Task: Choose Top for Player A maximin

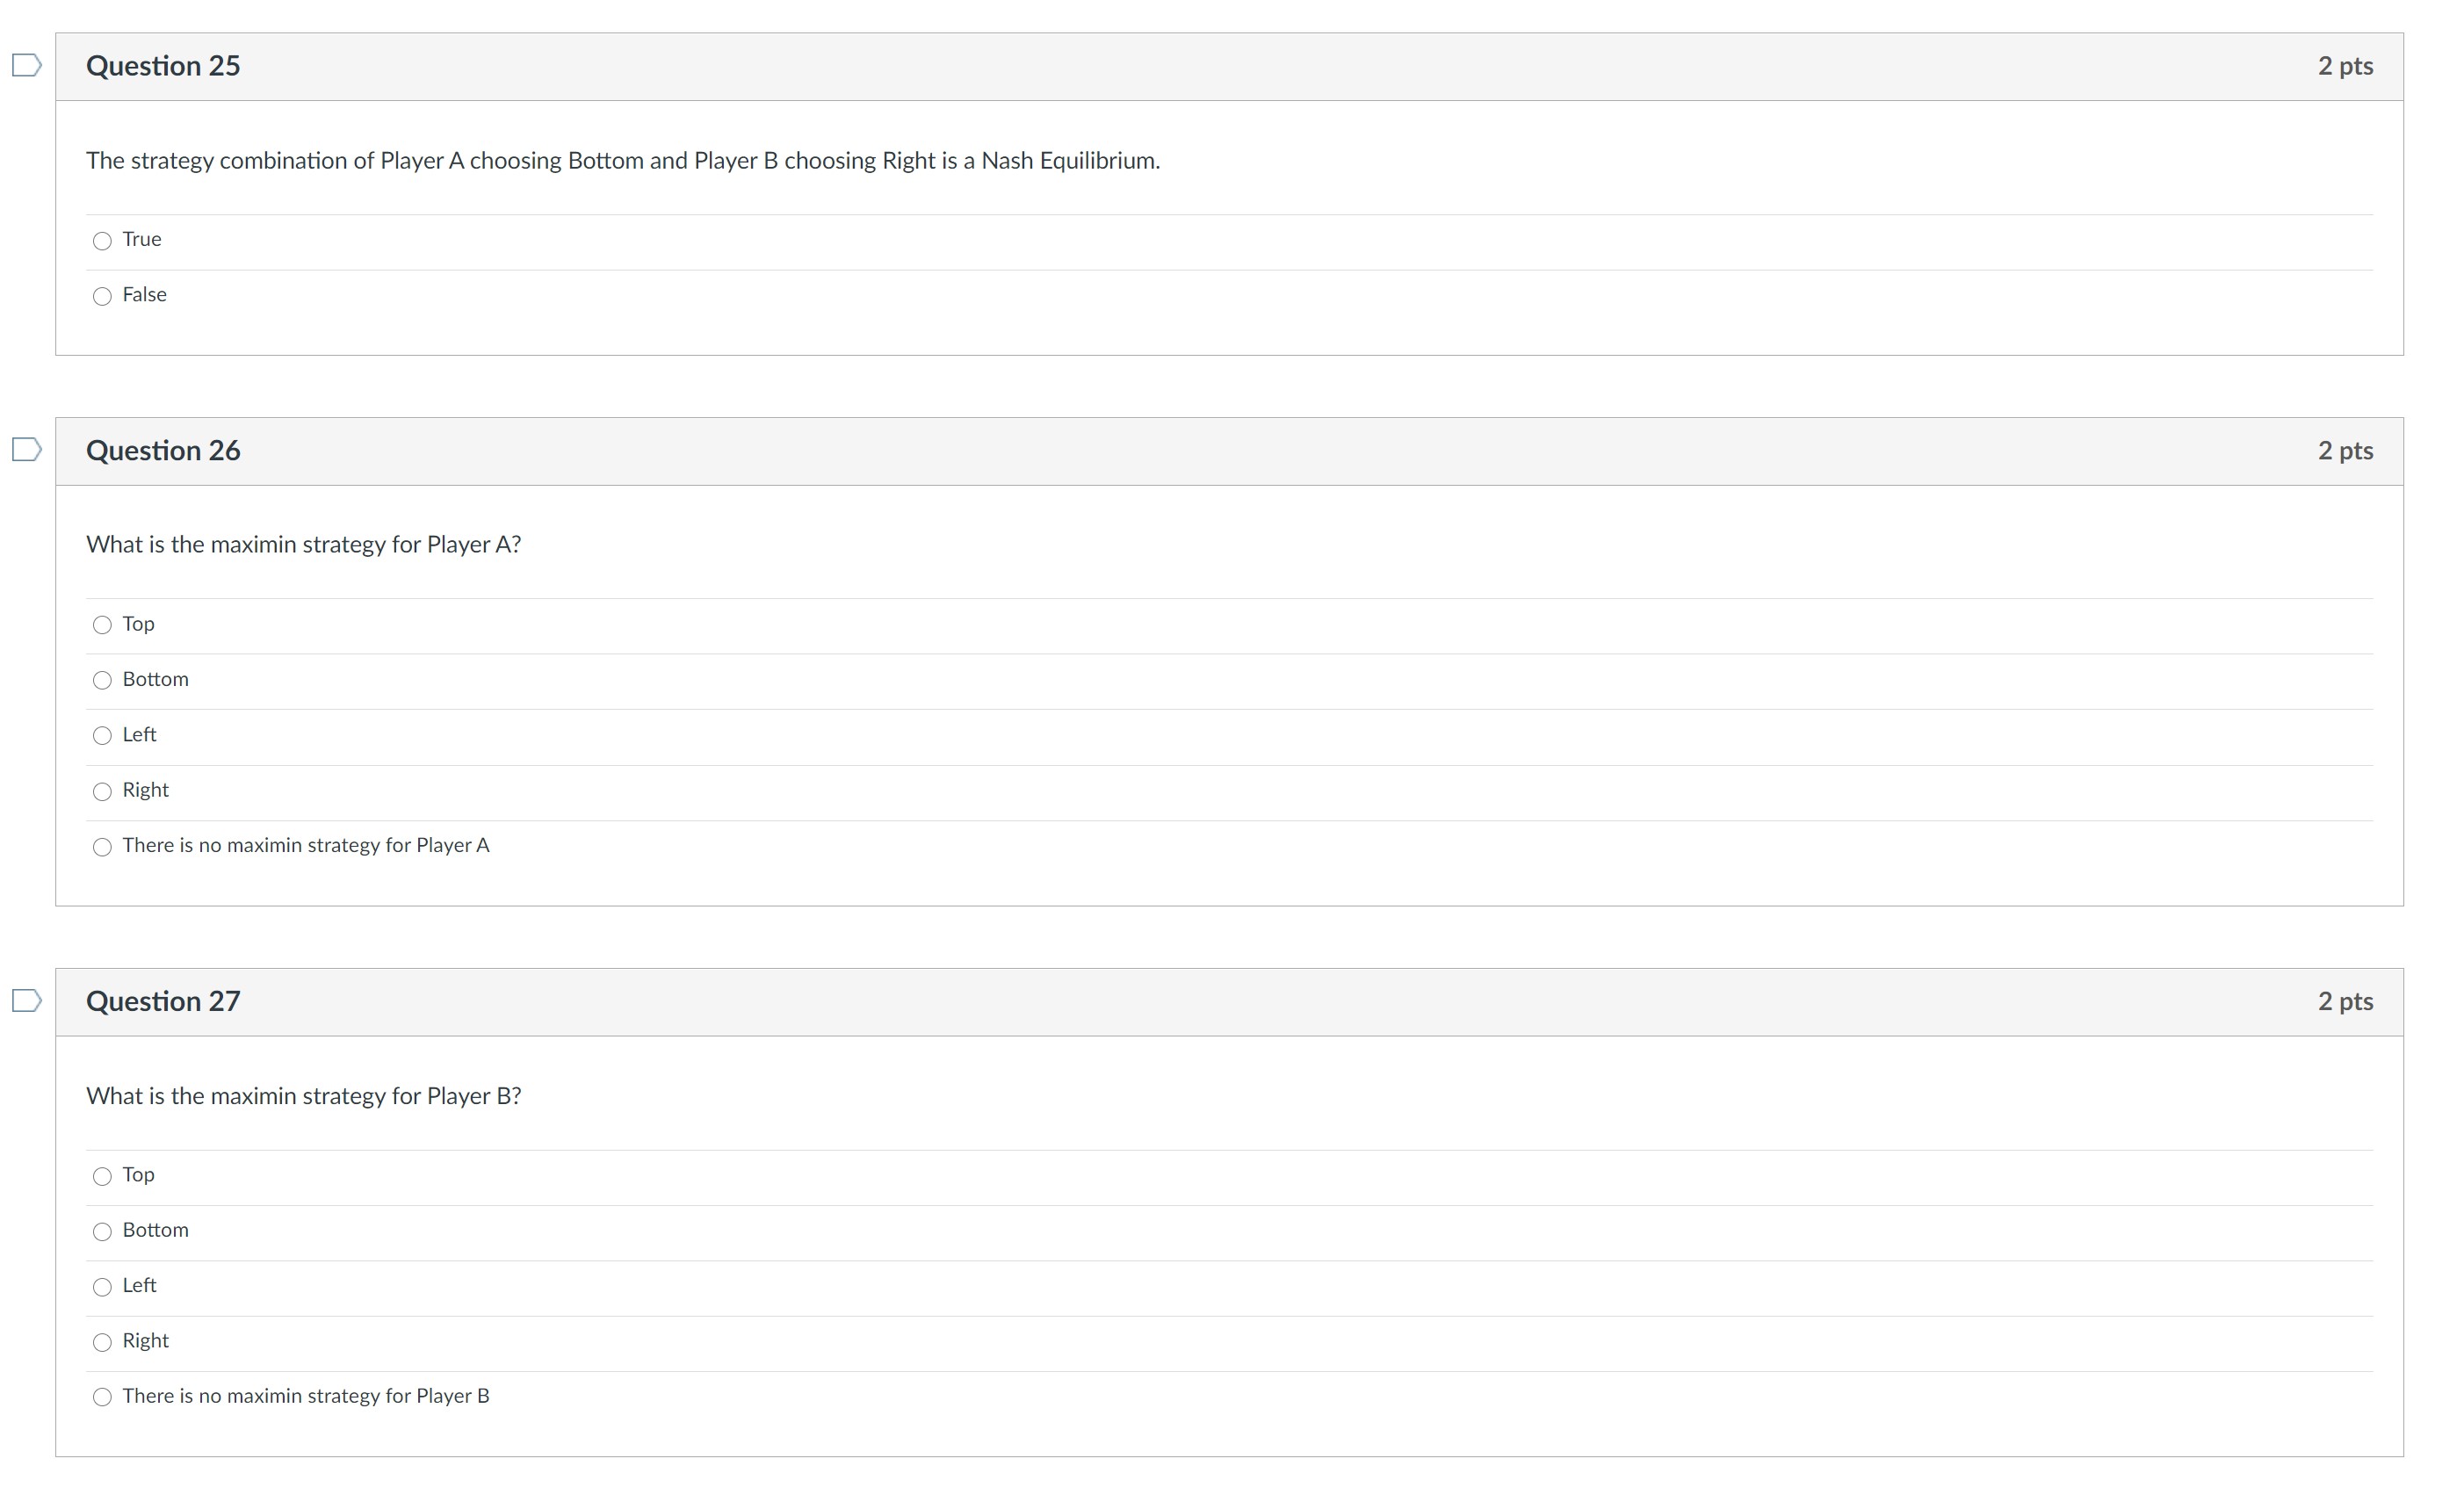Action: (x=102, y=626)
